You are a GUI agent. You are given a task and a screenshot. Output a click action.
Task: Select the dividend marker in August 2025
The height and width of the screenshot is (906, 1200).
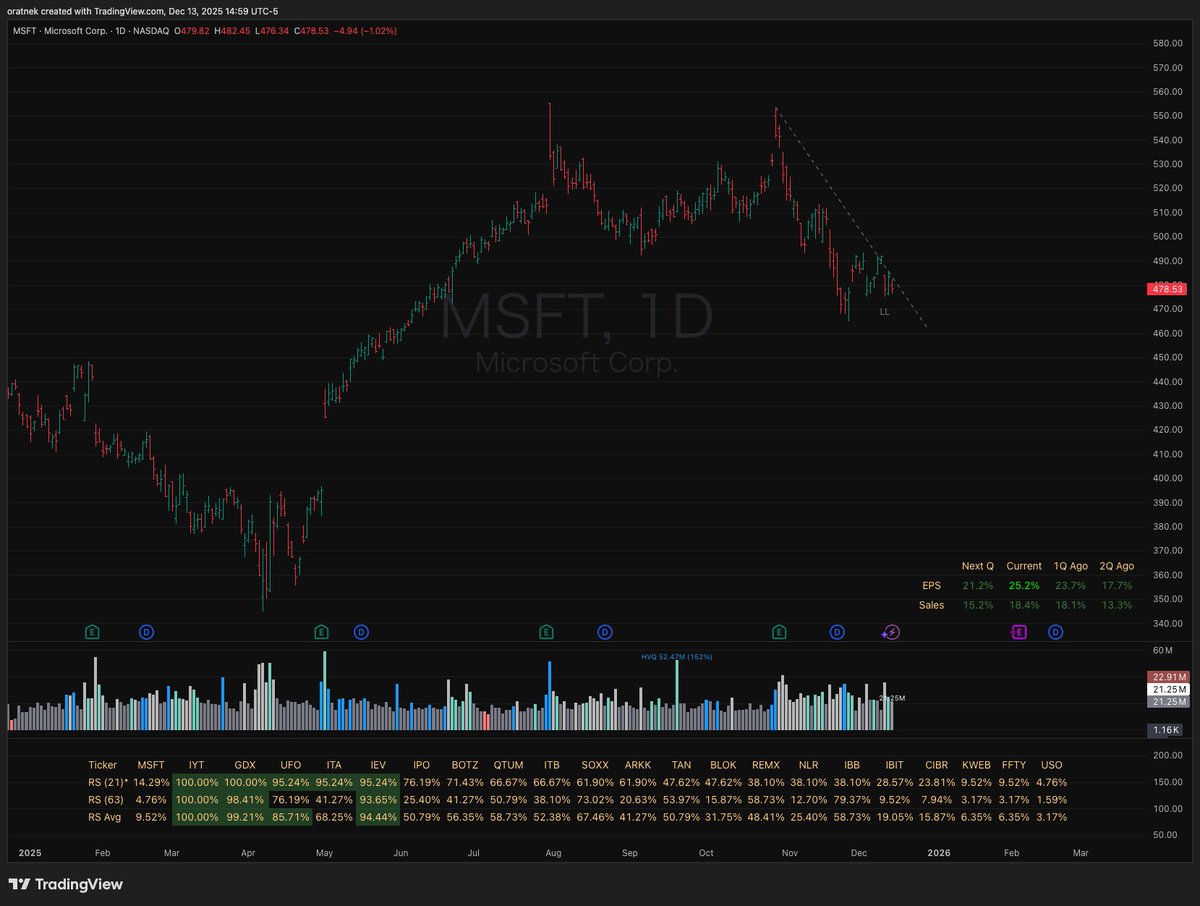(x=605, y=632)
